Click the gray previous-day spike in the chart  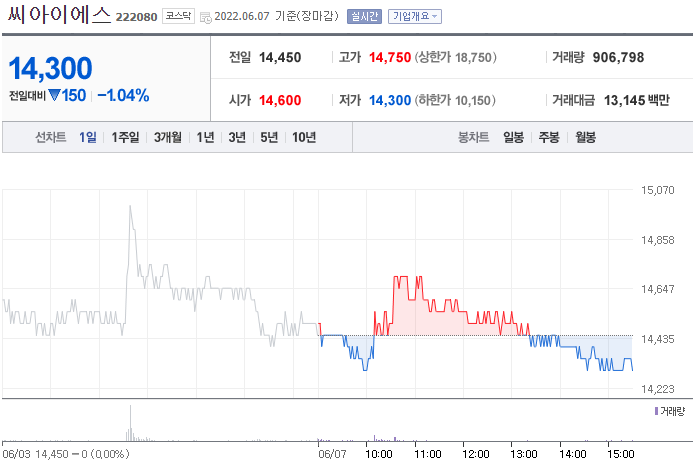click(x=130, y=208)
